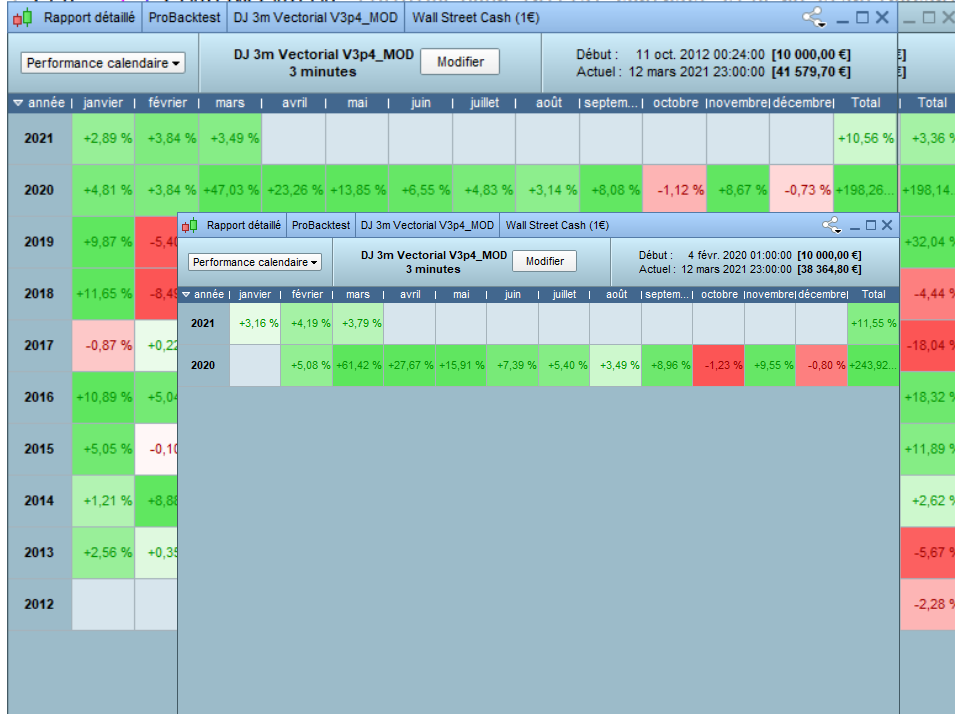Sort by année arrow in back window header

tap(18, 103)
